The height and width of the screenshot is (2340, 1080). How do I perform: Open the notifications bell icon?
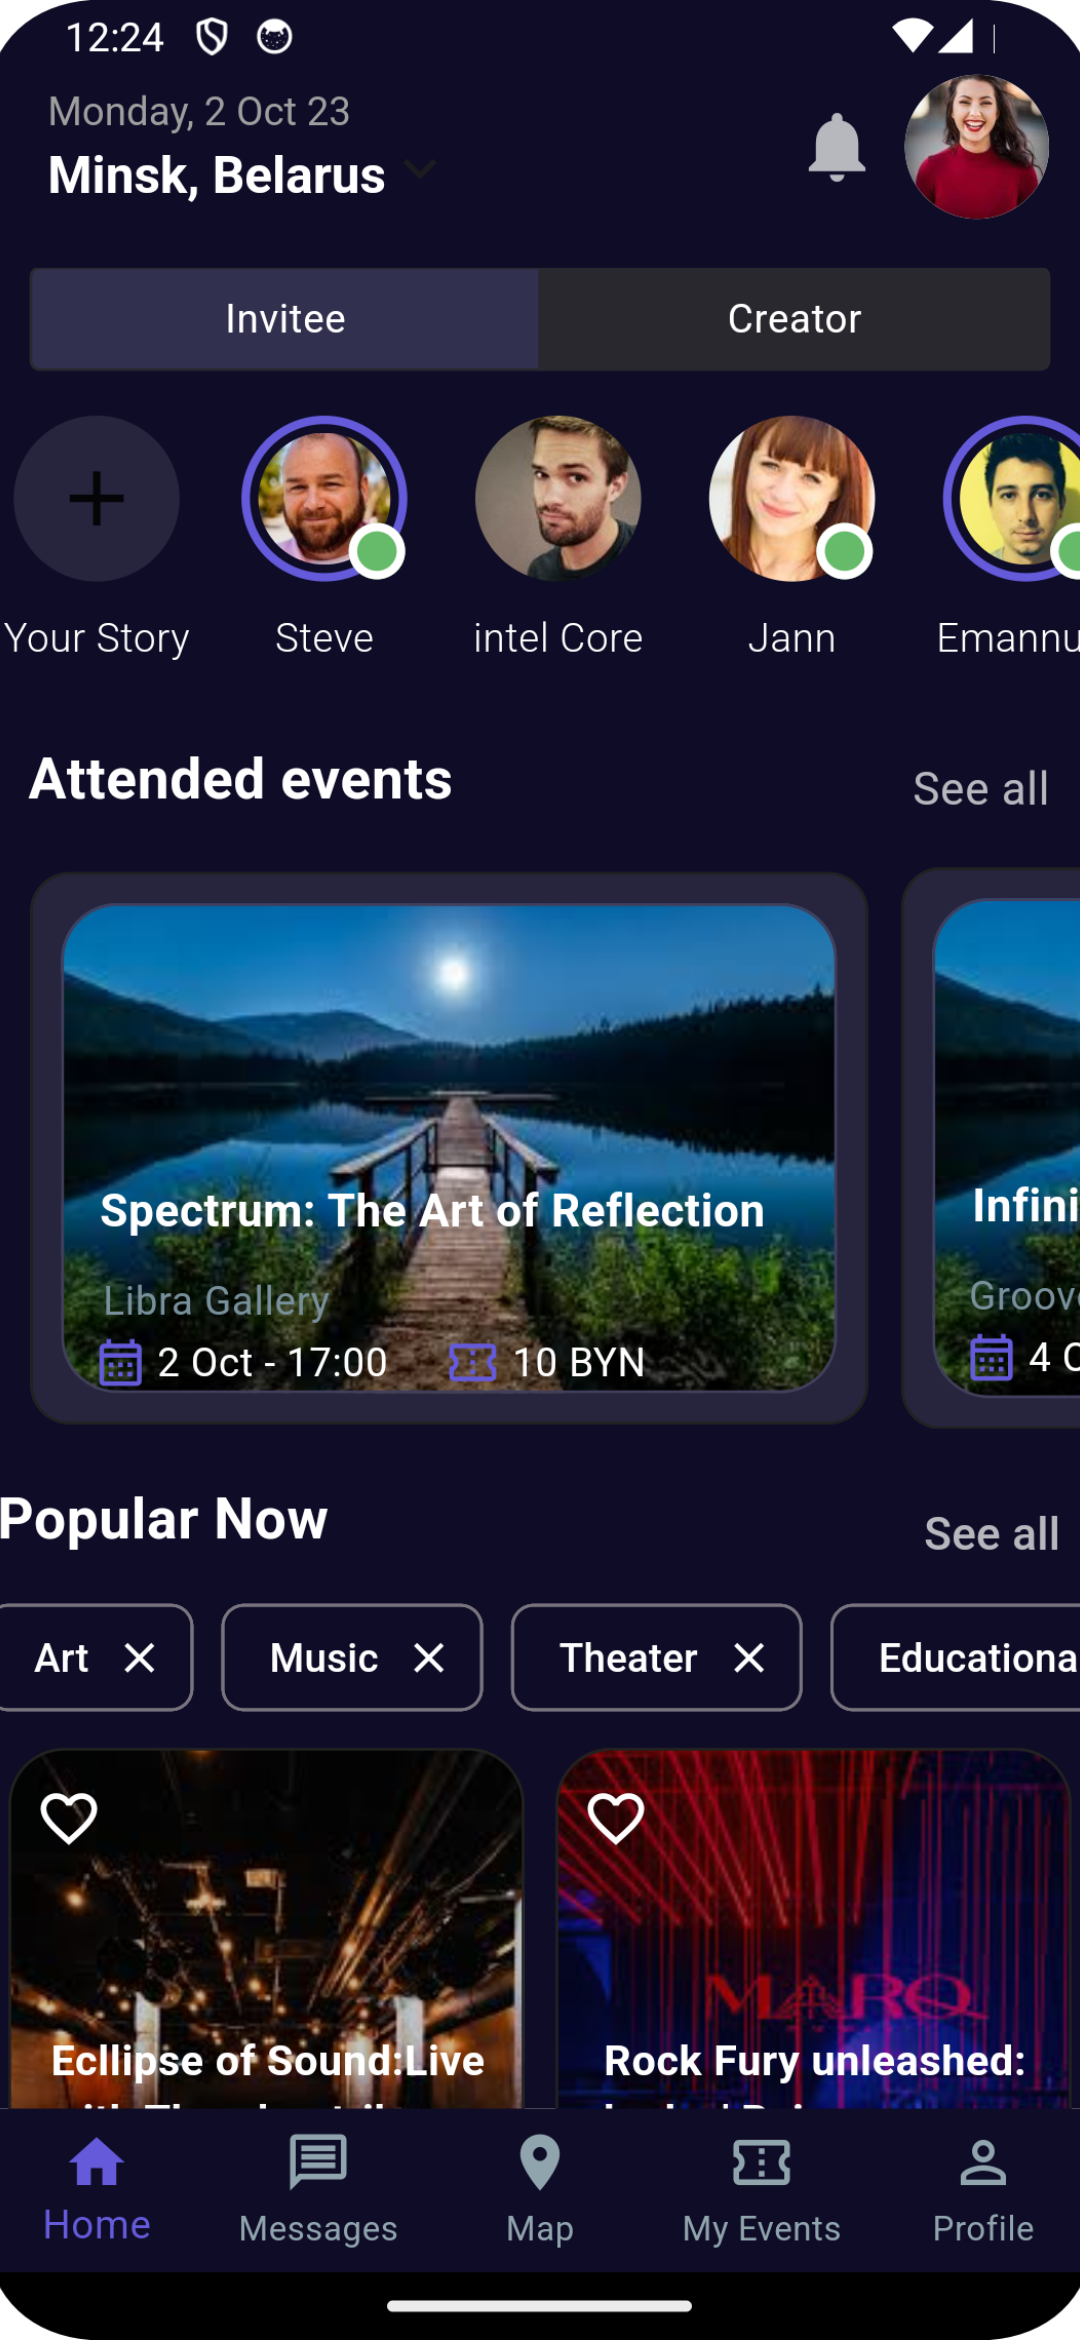[836, 146]
